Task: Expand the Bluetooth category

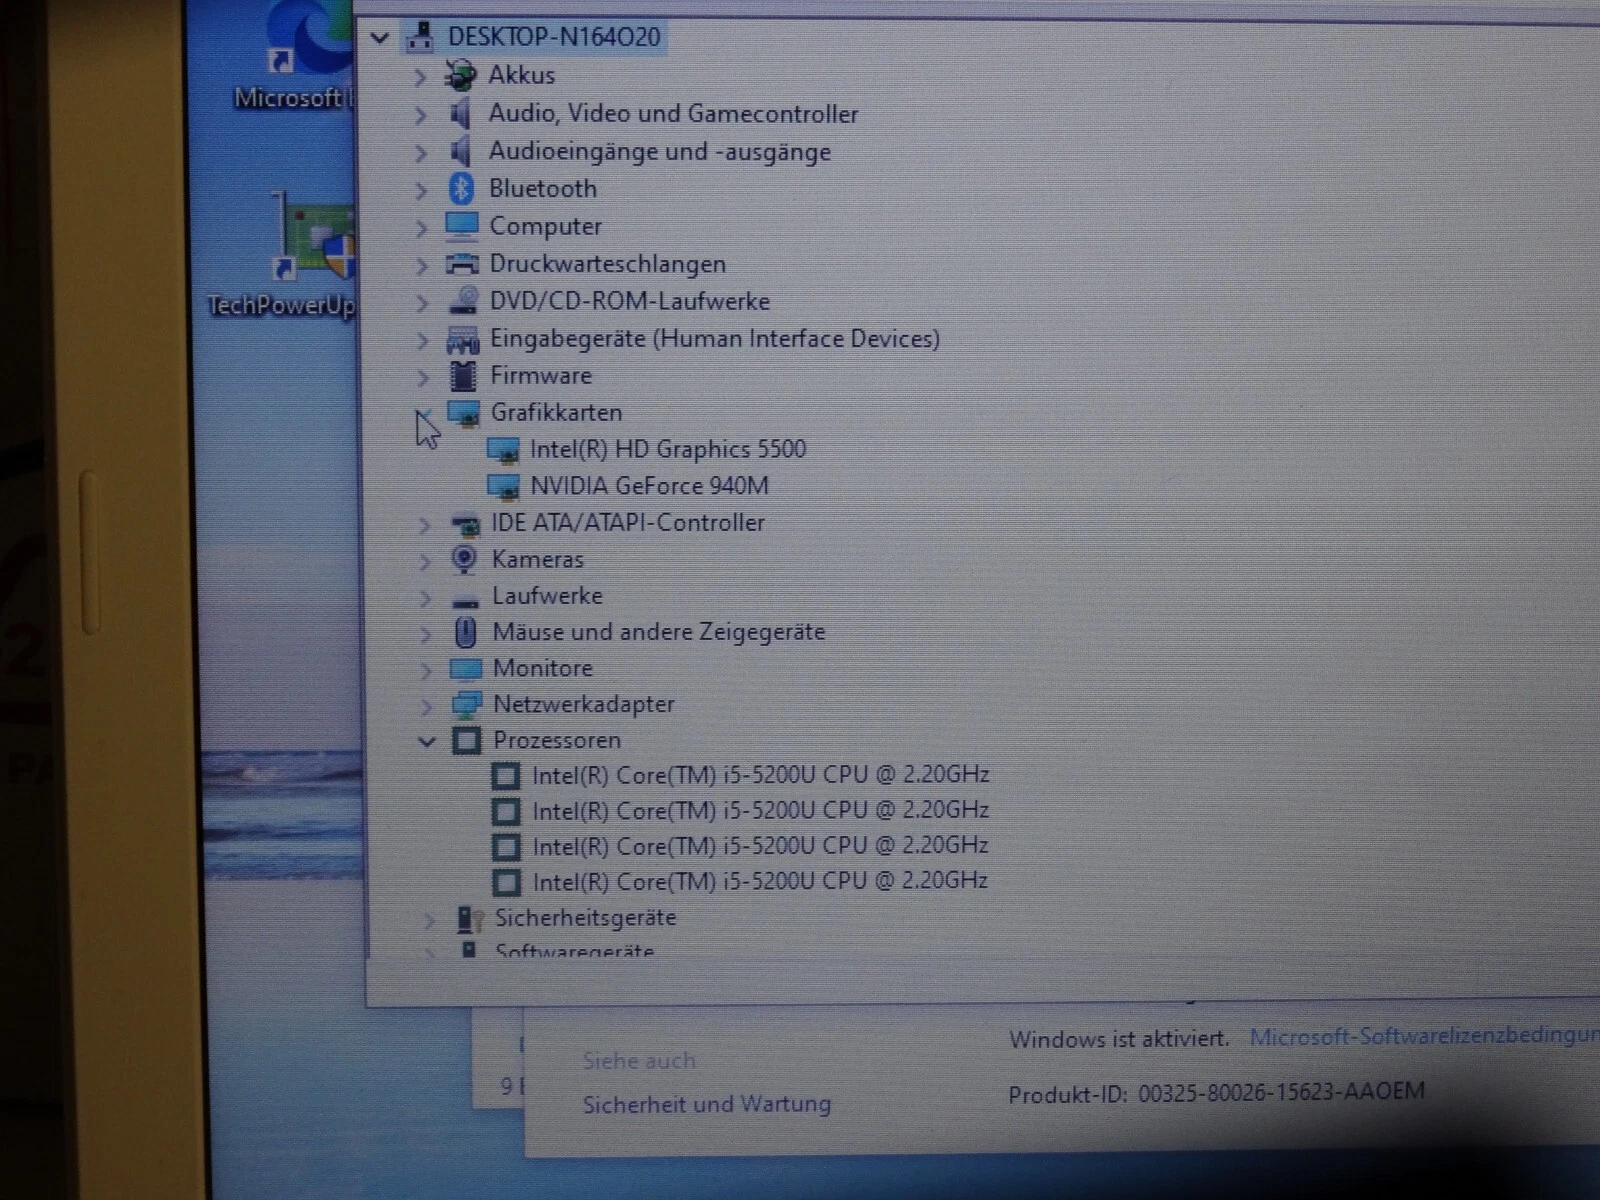Action: pos(422,190)
